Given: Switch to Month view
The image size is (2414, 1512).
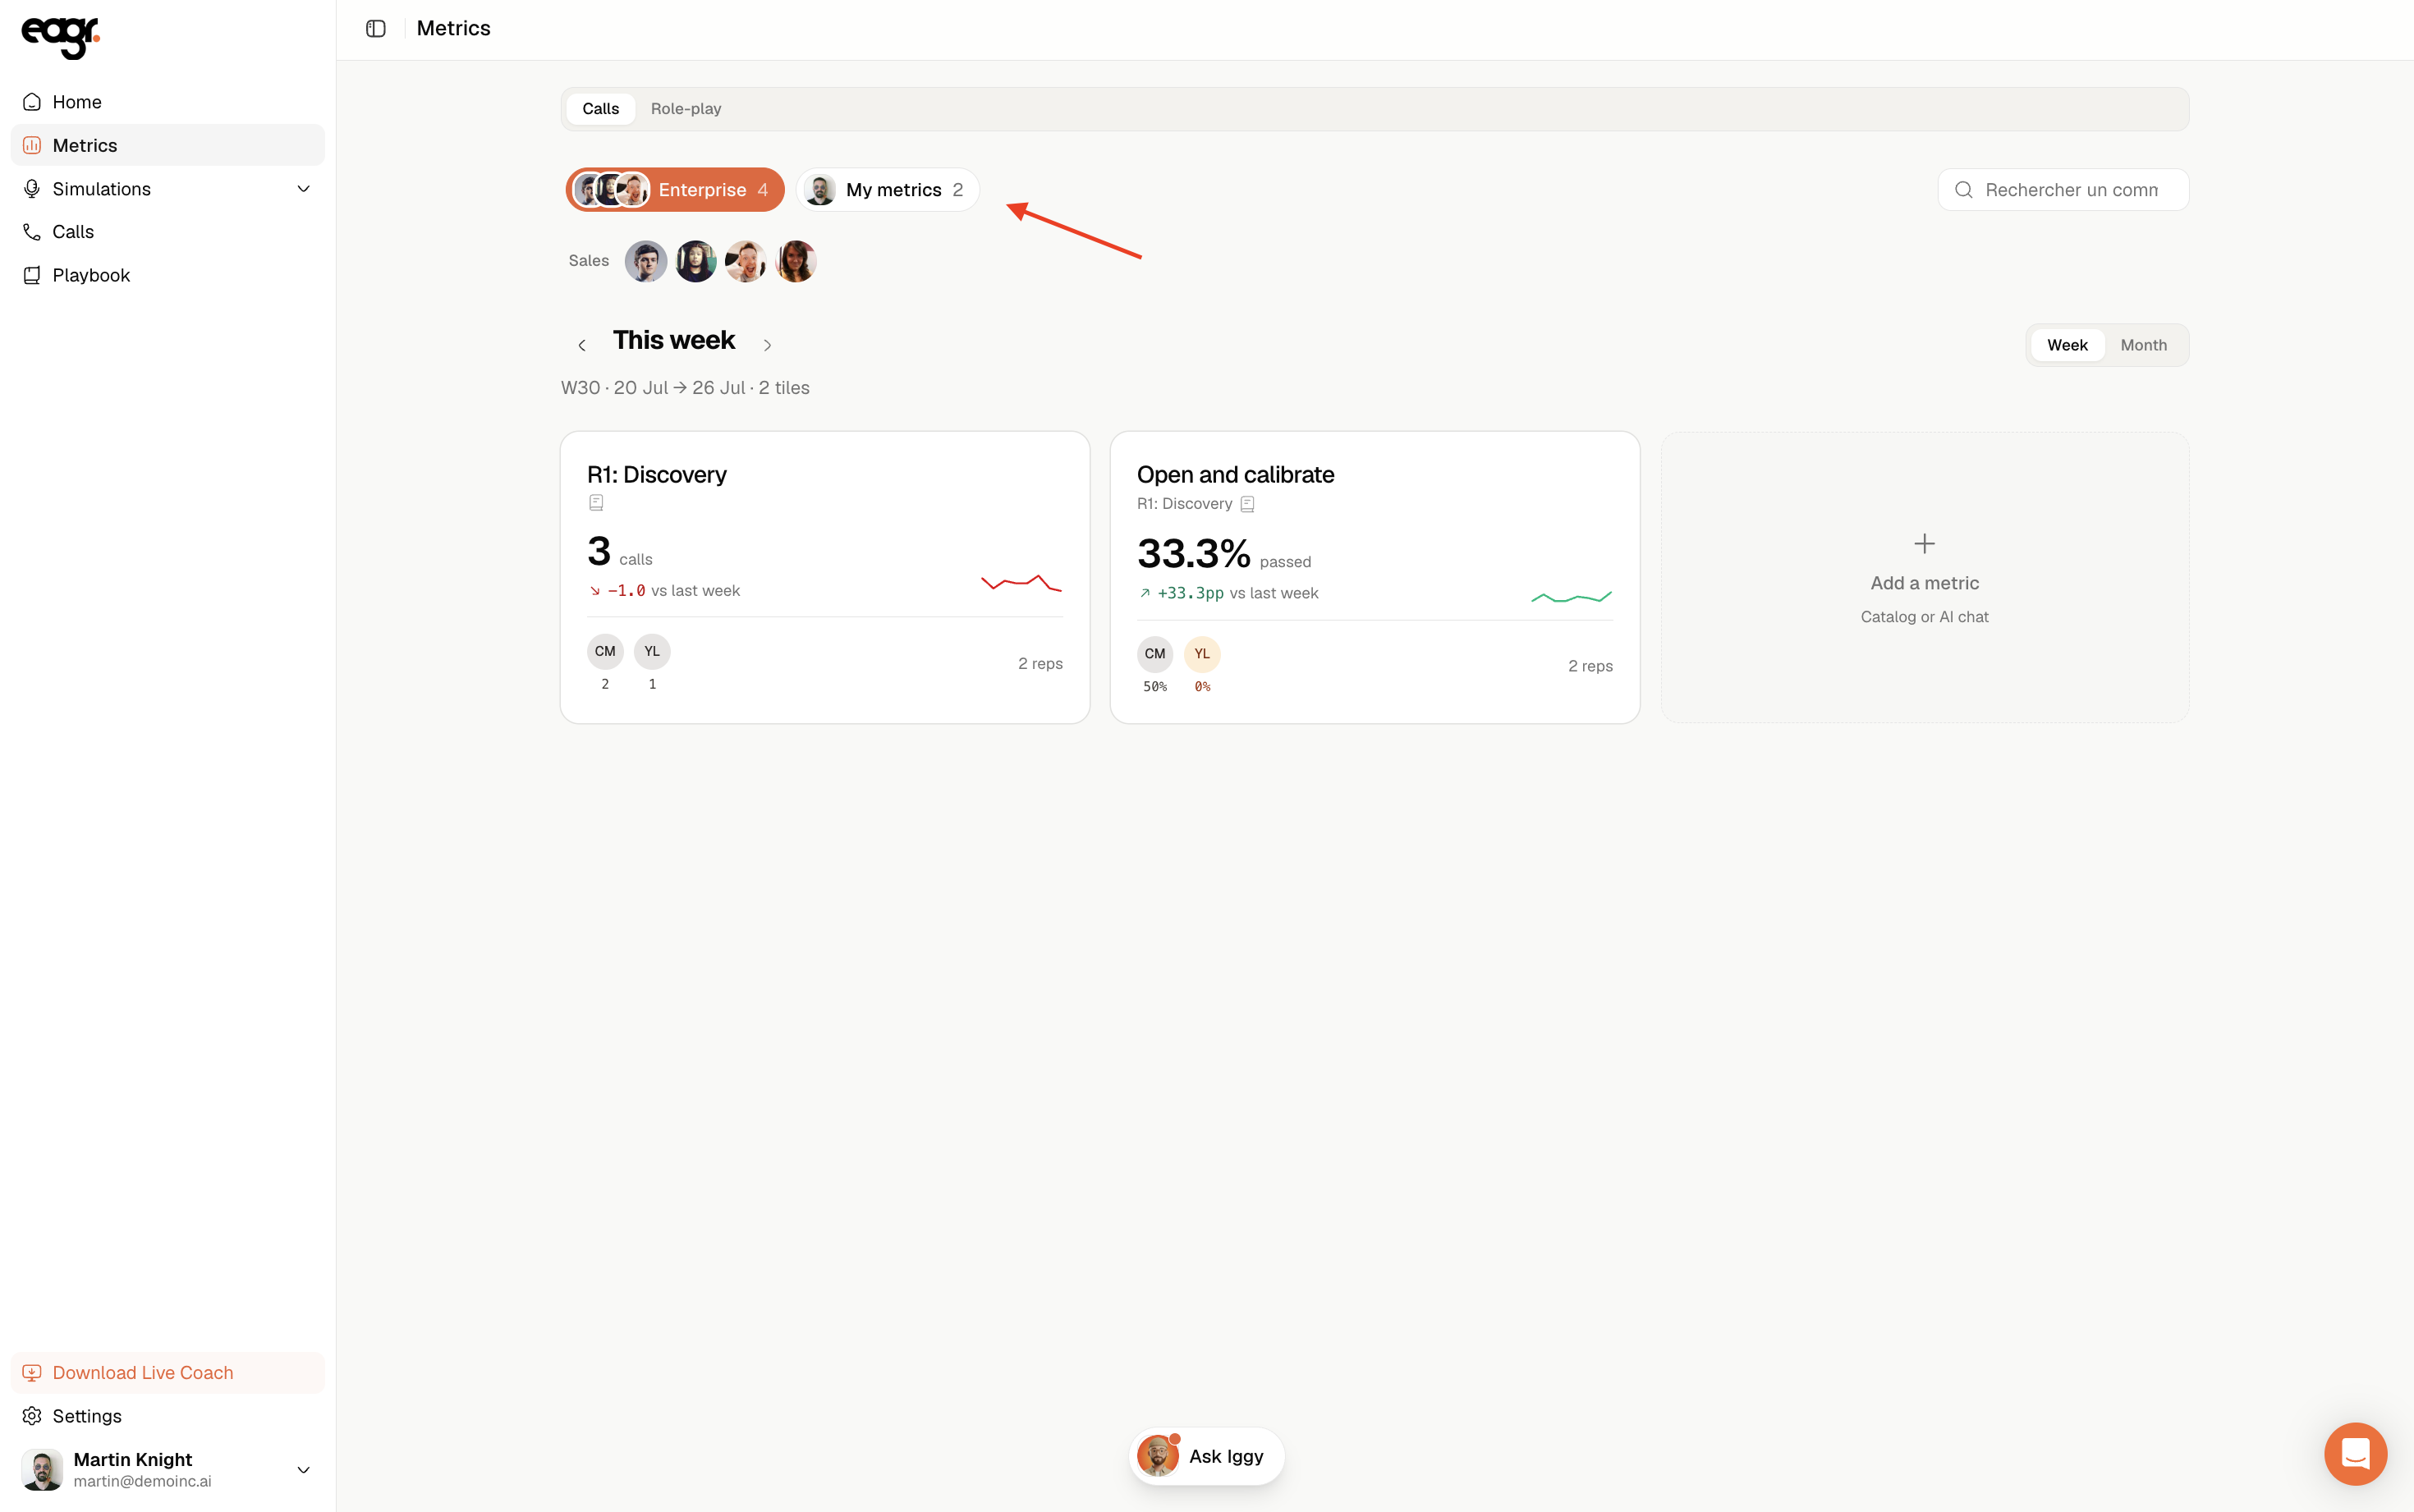Looking at the screenshot, I should [x=2144, y=345].
